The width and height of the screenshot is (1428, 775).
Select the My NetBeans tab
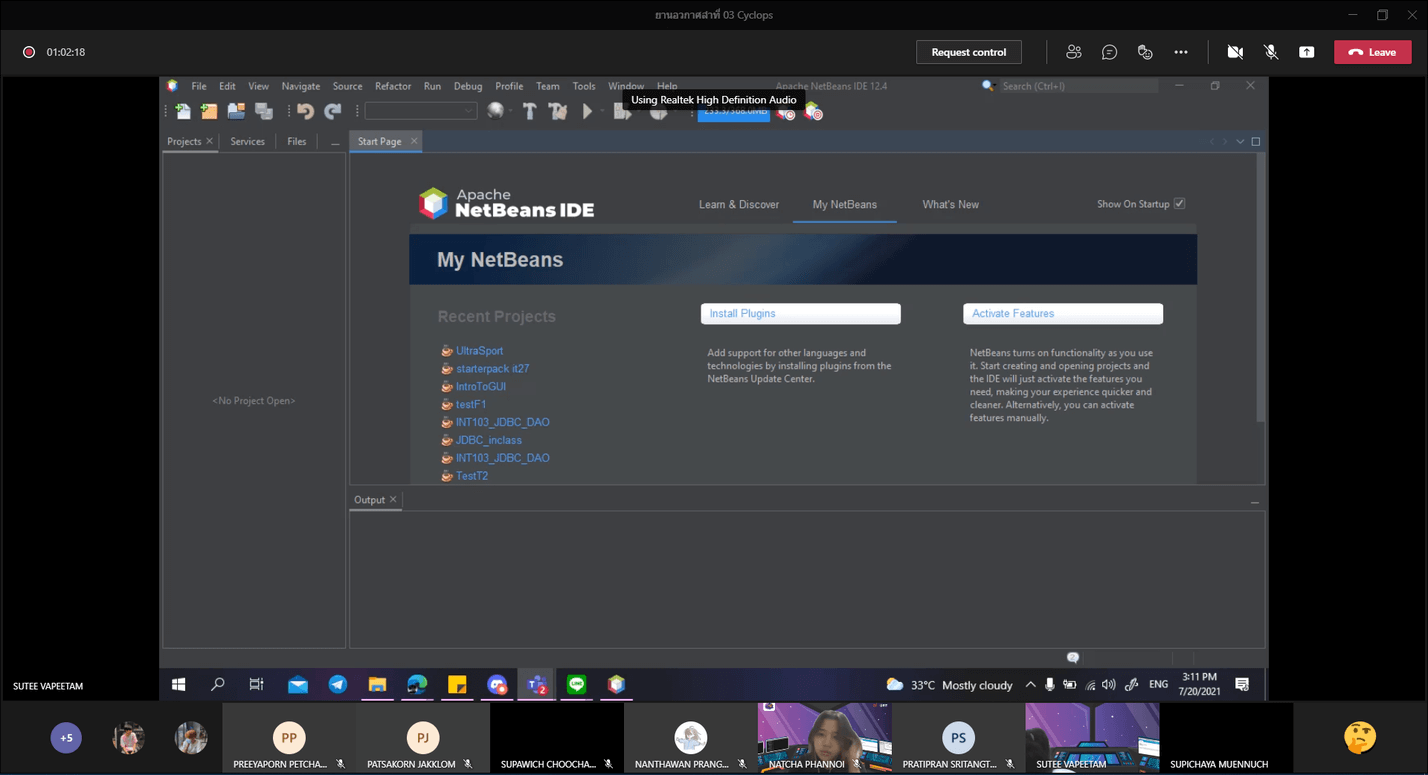pos(844,204)
